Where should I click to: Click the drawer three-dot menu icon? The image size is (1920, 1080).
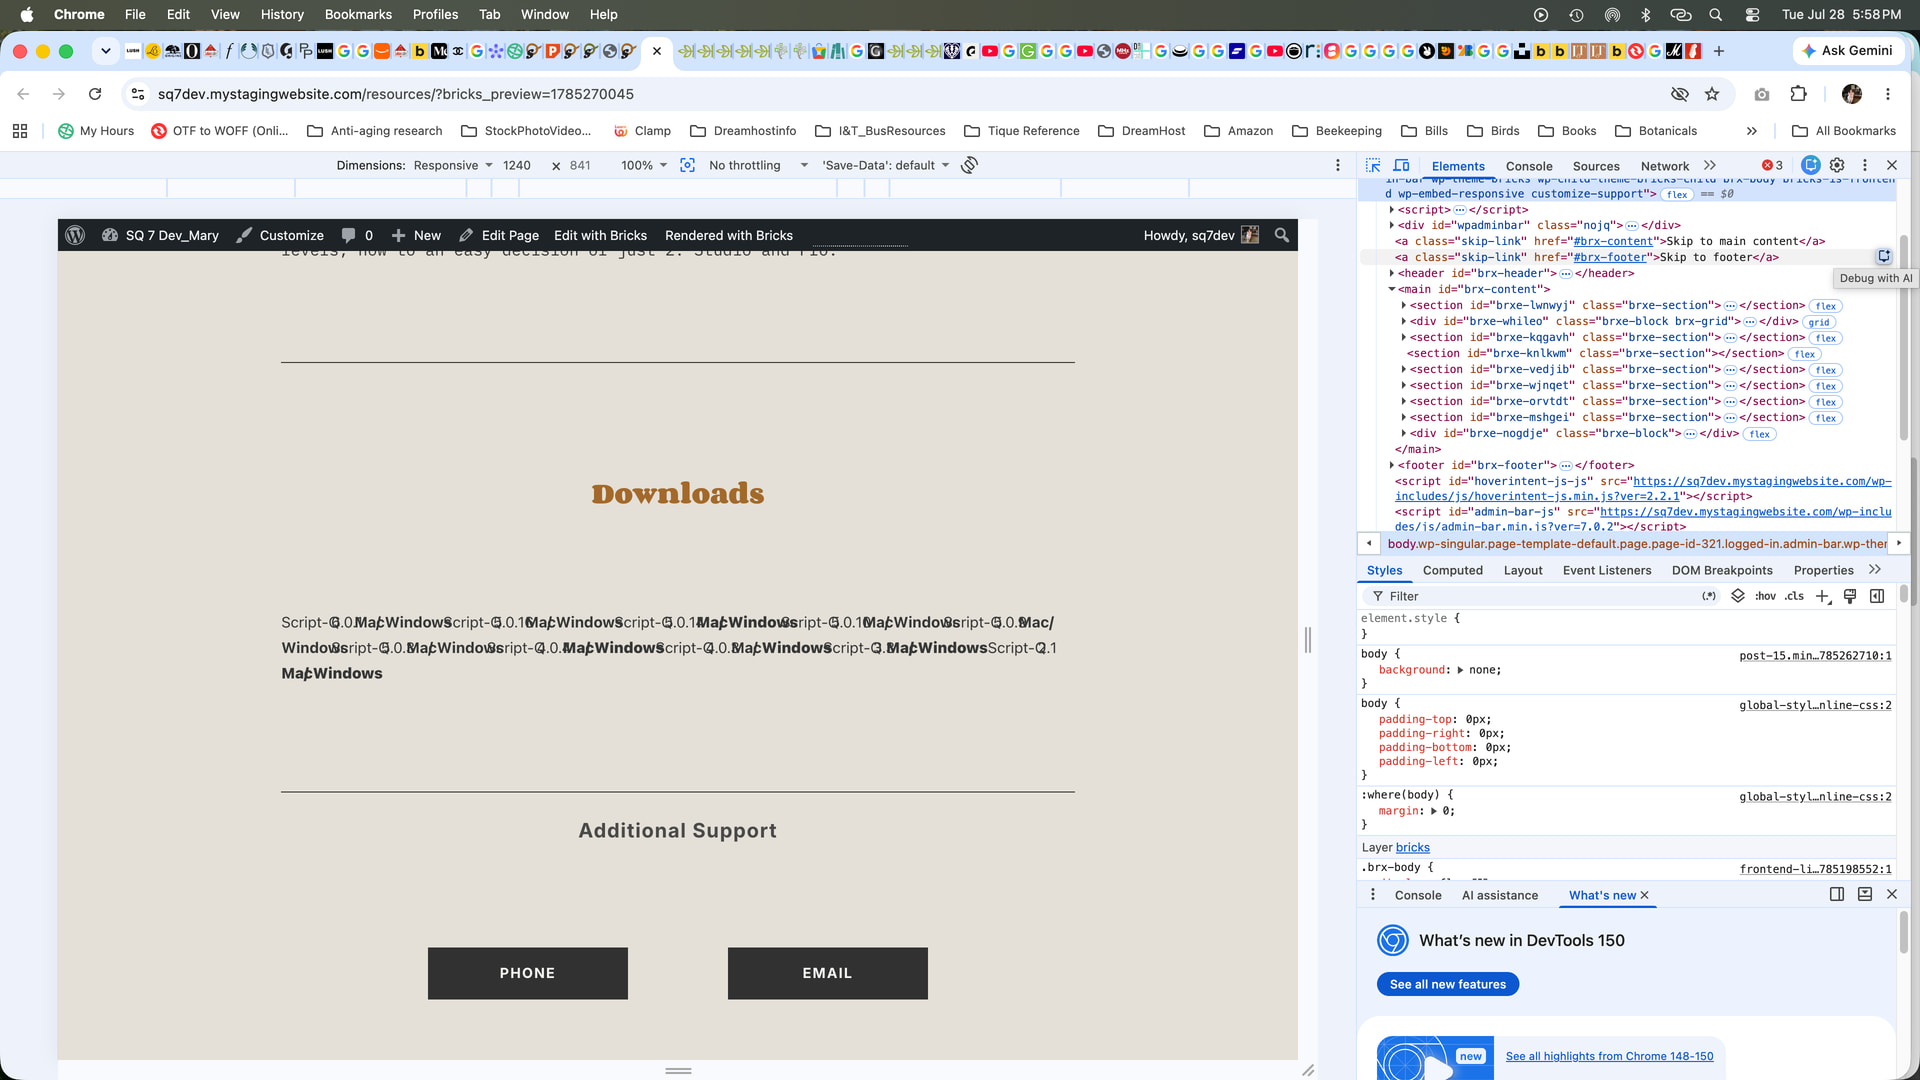tap(1373, 895)
